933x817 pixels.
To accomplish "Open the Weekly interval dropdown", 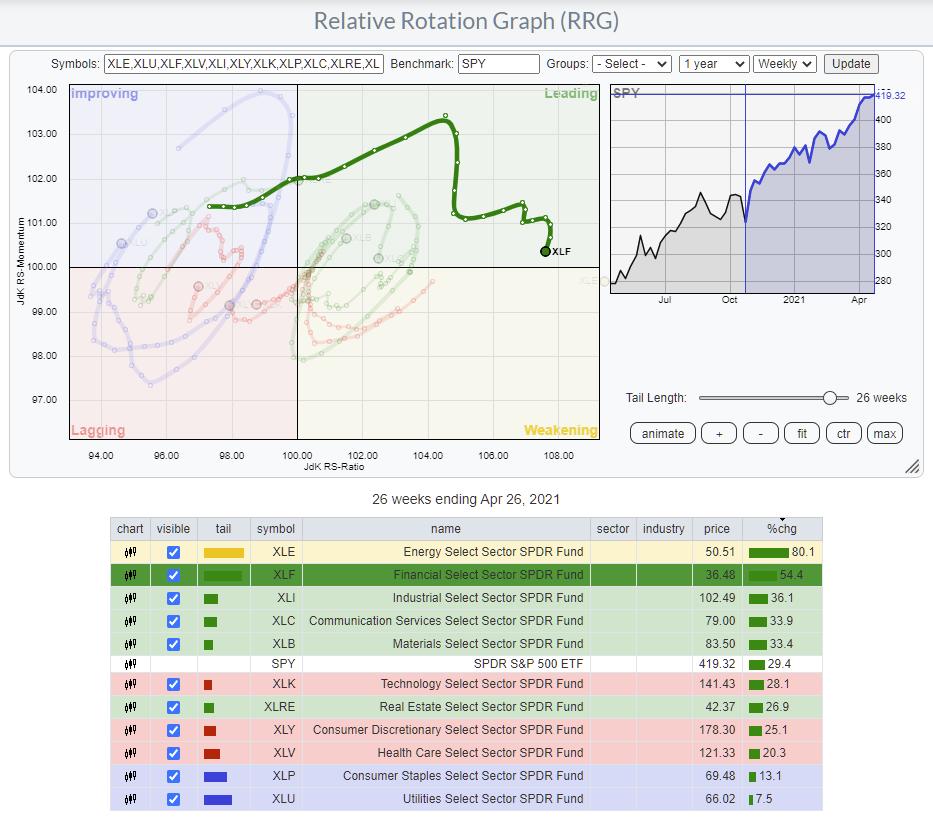I will click(785, 64).
